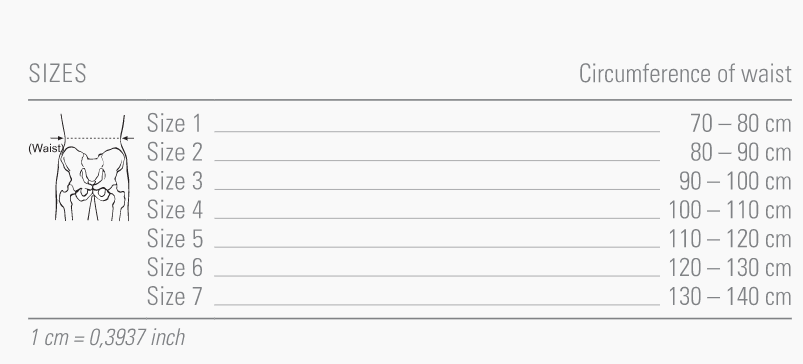Click the 130 – 140 cm value
803x364 pixels.
point(730,297)
